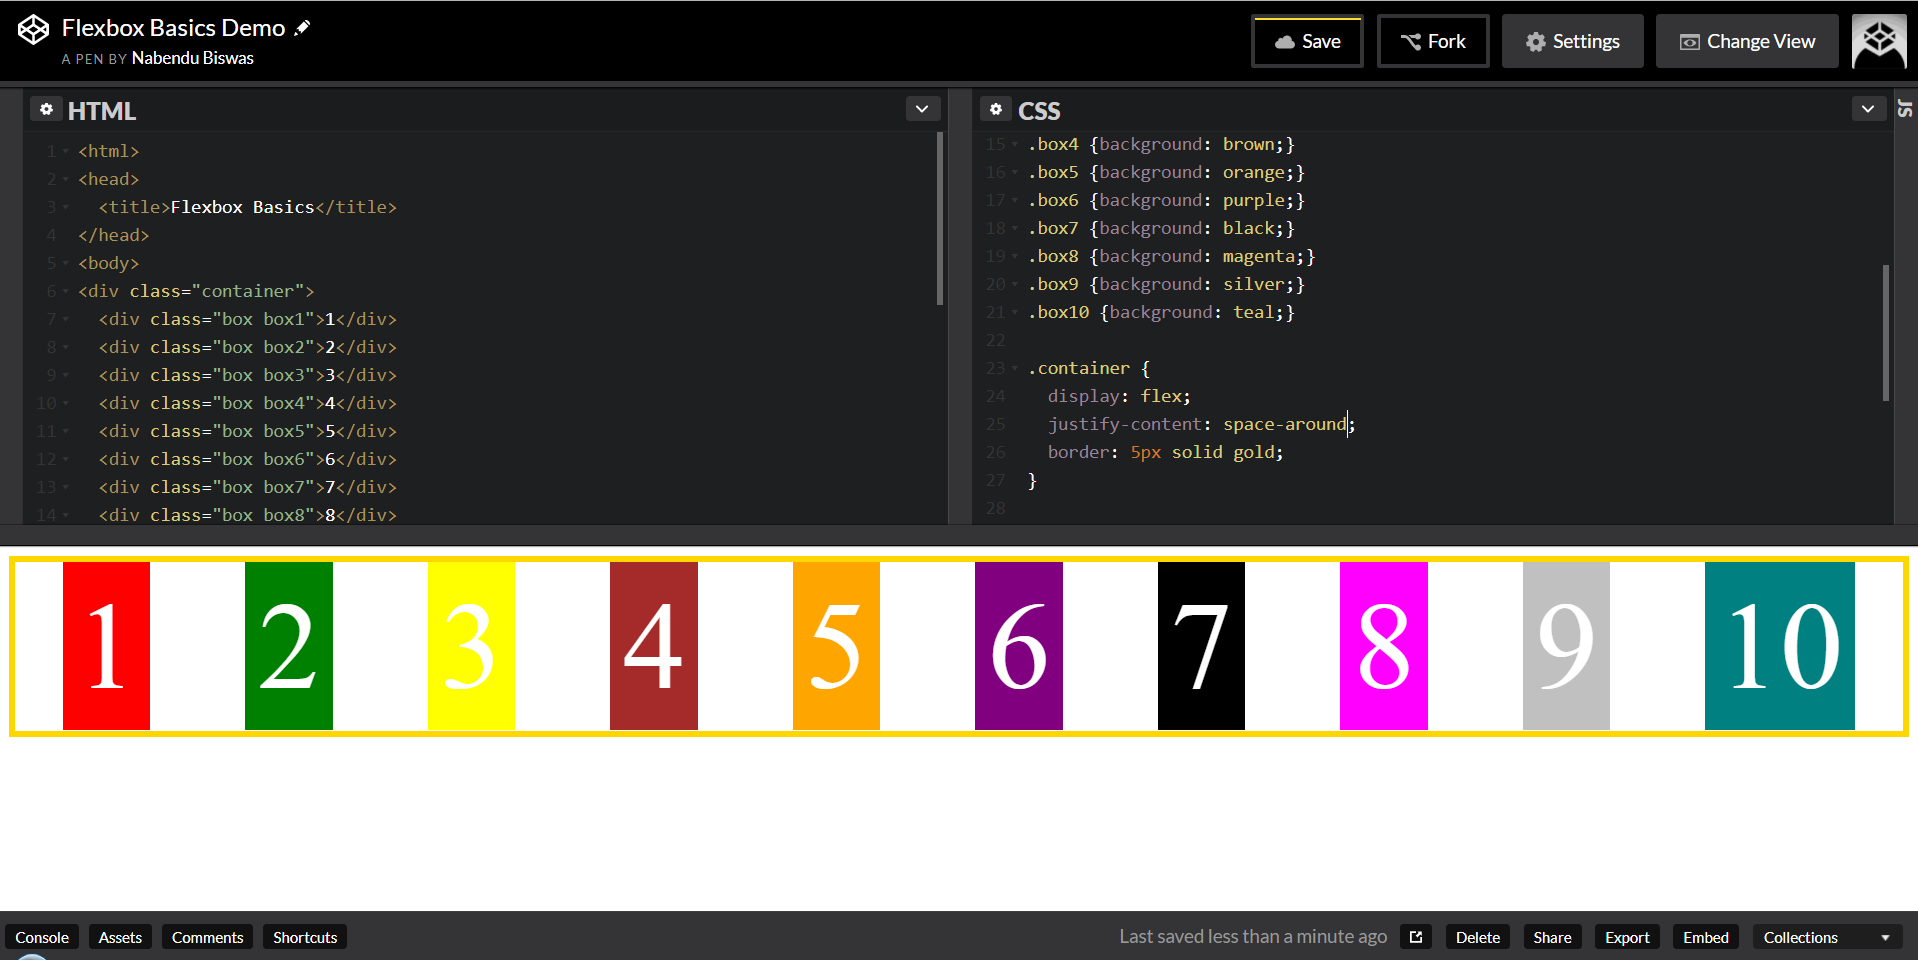
Task: Open HTML editor settings gear
Action: [46, 109]
